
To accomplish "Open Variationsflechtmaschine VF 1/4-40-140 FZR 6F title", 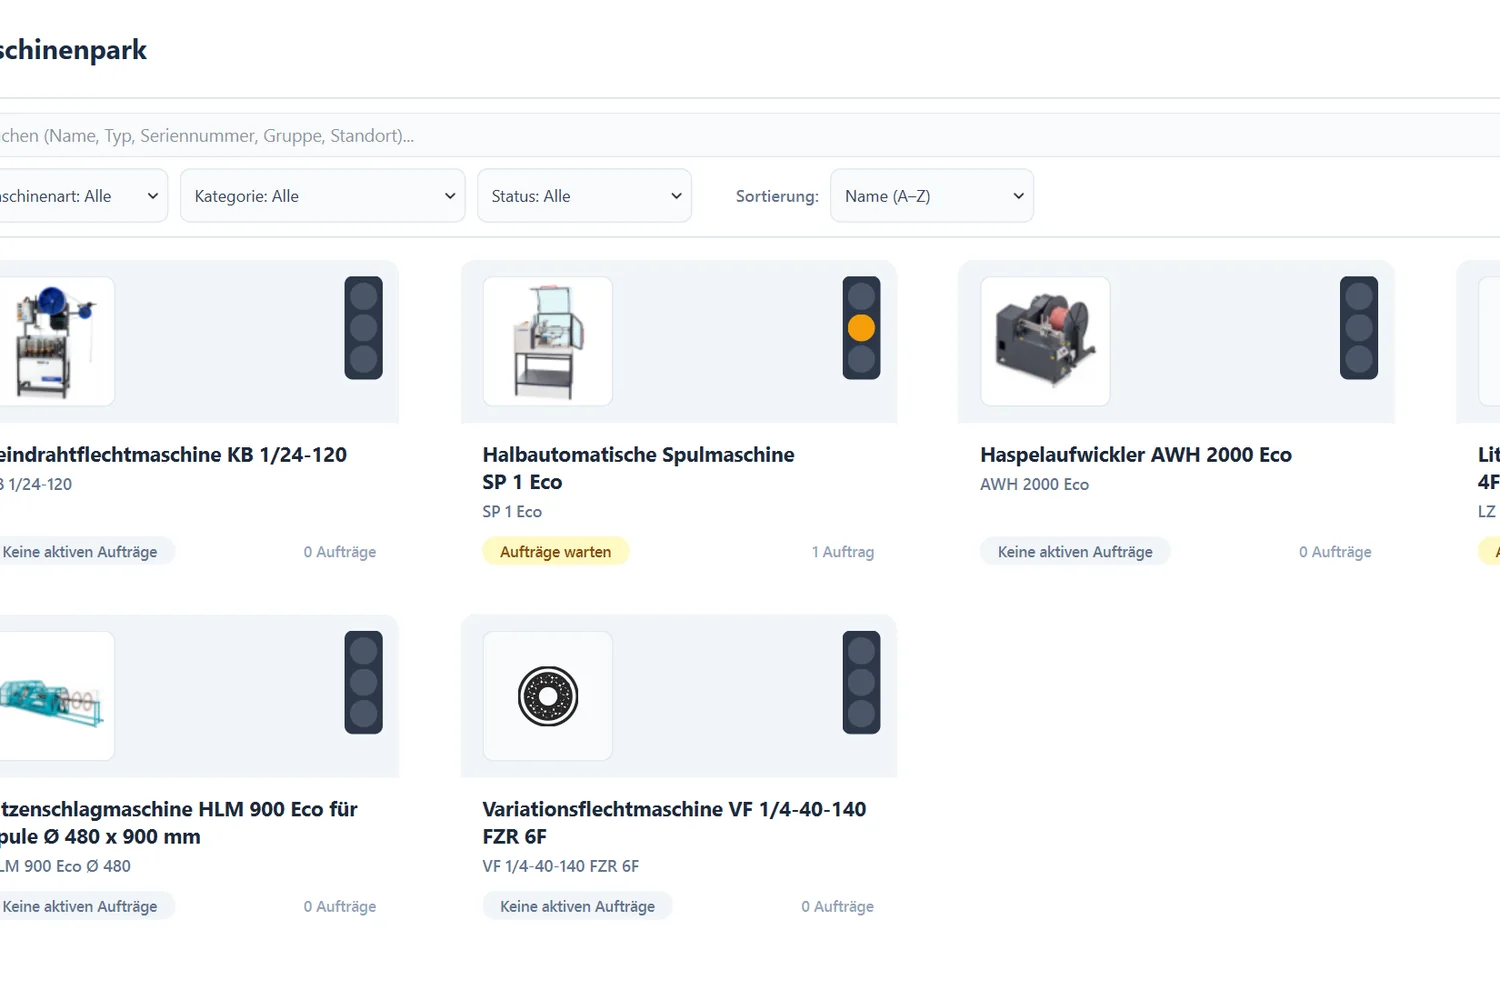I will [675, 822].
